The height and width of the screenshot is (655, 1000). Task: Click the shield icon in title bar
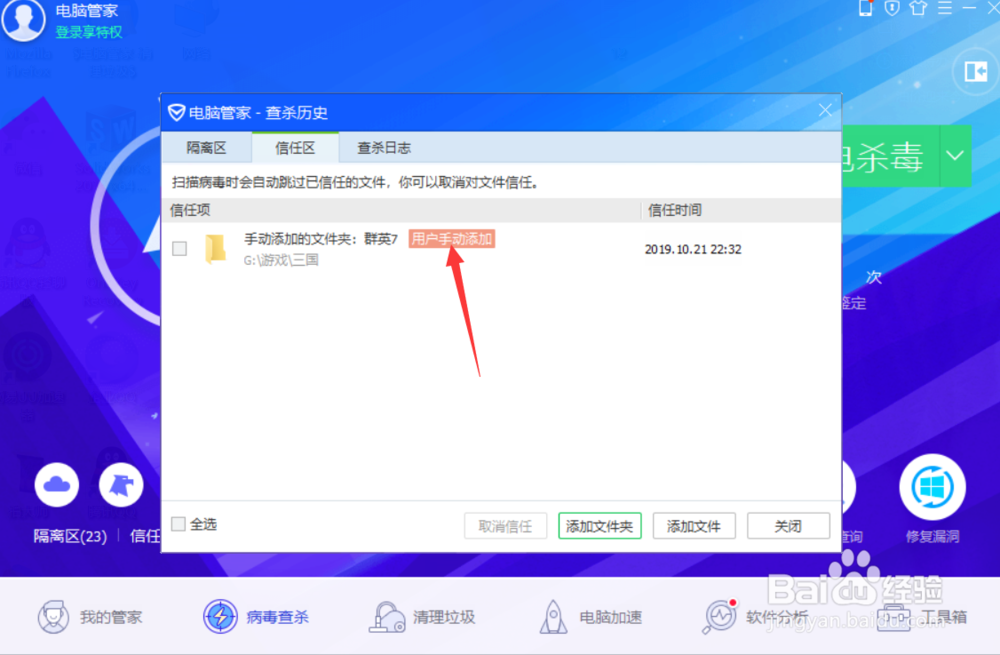(x=892, y=8)
